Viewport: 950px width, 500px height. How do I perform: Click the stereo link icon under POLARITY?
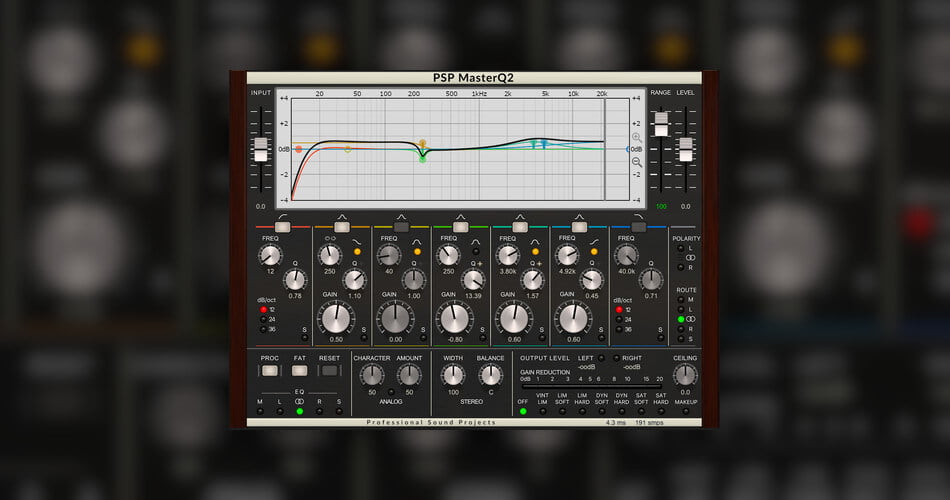[690, 257]
